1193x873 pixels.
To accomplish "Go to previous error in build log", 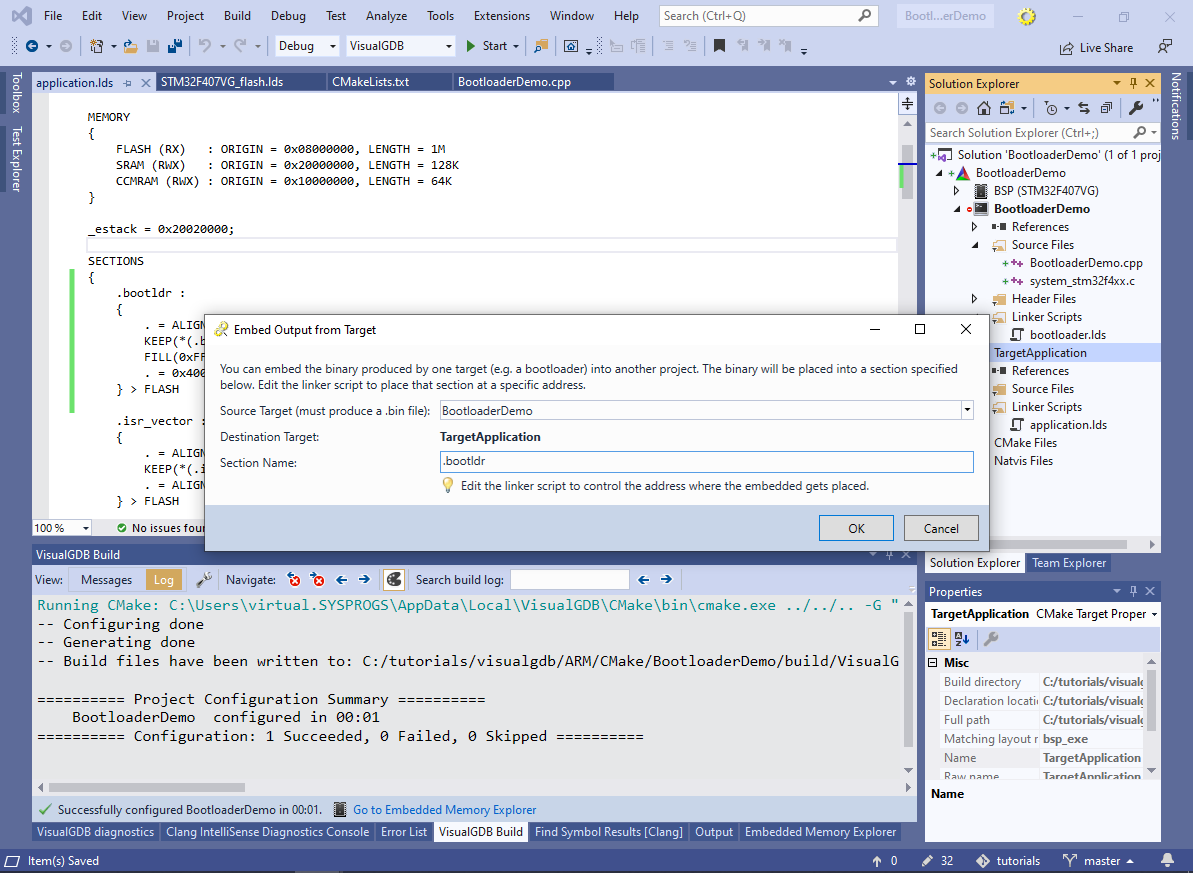I will point(294,580).
